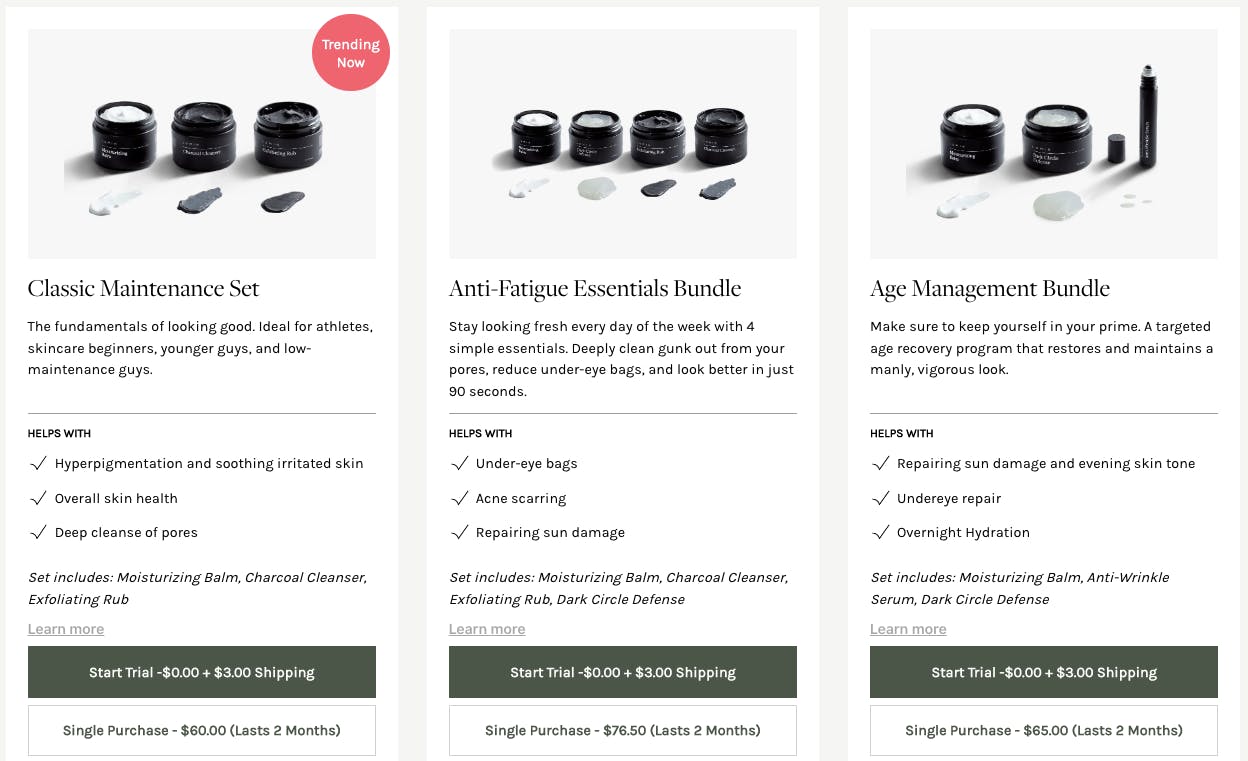Choose Single Purchase for $65.00
The image size is (1248, 761).
click(x=1044, y=730)
